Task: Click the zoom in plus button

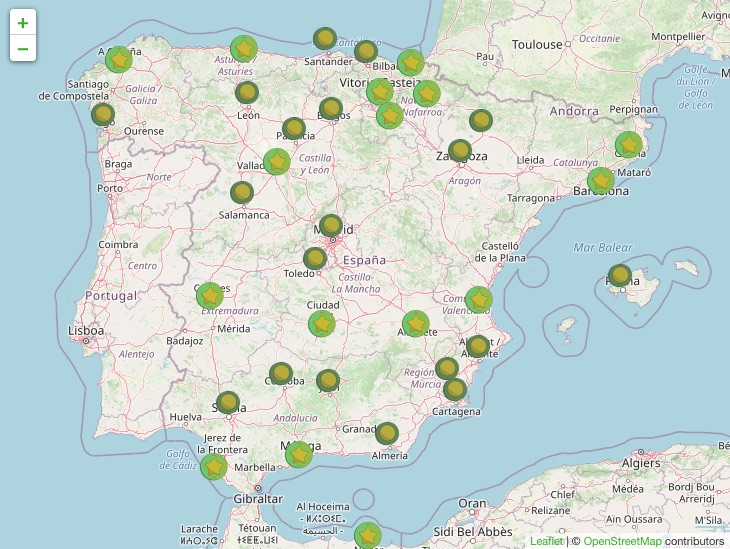Action: click(x=23, y=23)
